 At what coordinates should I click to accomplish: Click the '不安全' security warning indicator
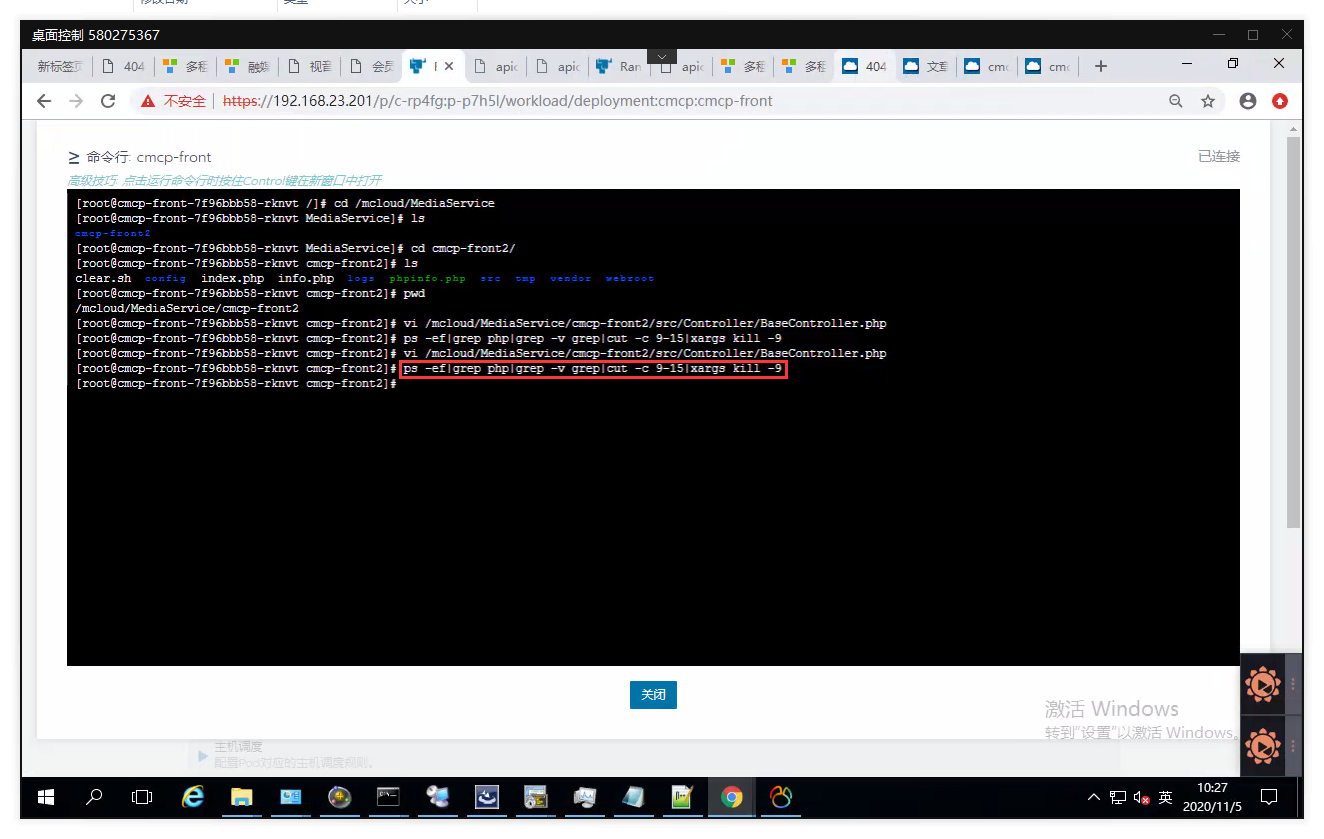174,101
